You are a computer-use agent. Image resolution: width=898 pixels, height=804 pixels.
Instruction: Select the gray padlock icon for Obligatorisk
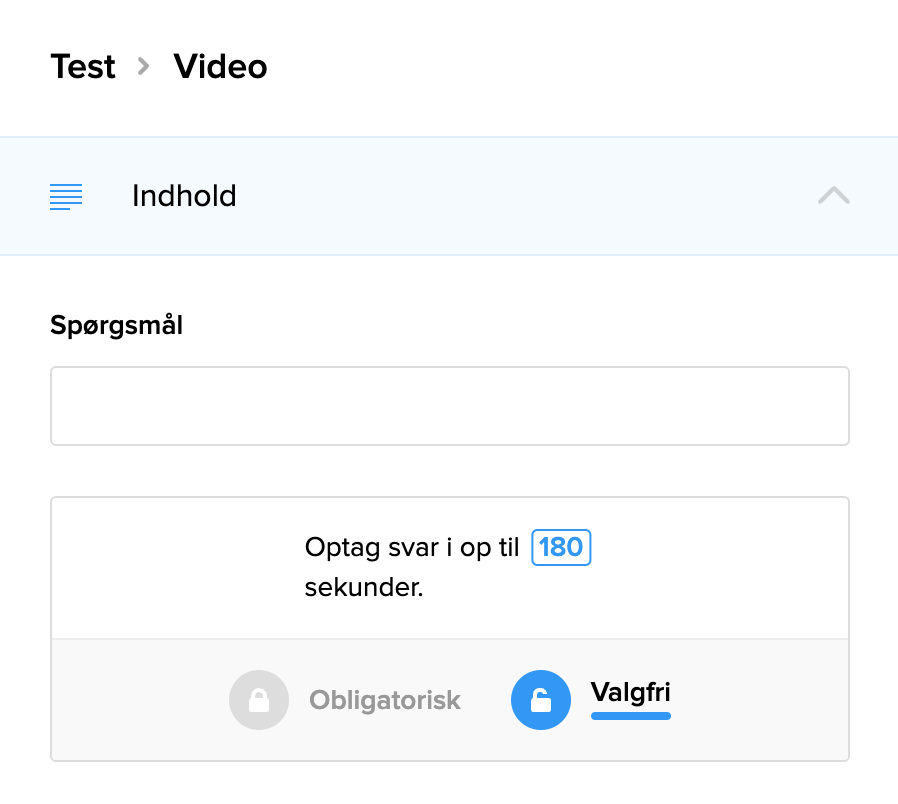tap(259, 700)
